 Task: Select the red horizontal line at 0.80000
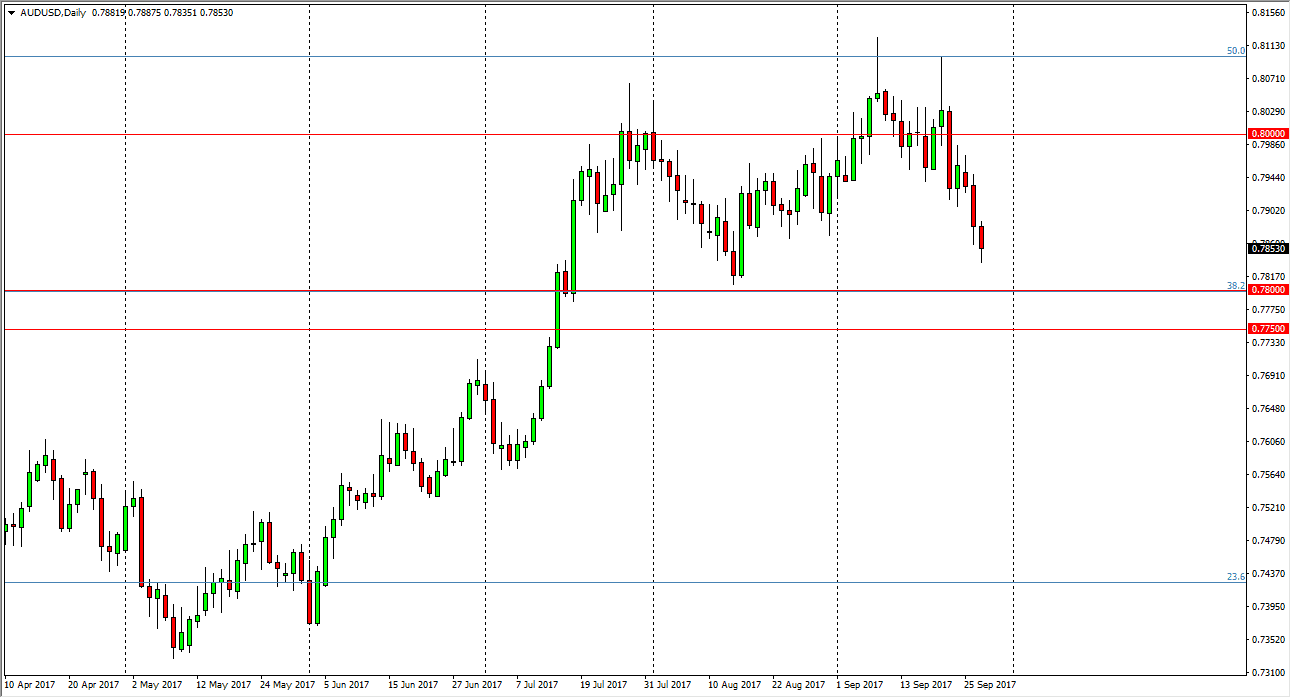[400, 133]
